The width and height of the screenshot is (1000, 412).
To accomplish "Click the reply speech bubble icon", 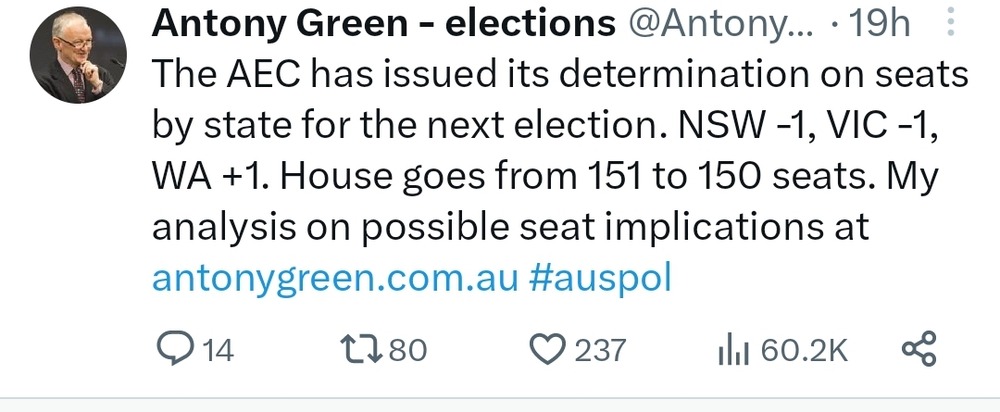I will (x=178, y=350).
